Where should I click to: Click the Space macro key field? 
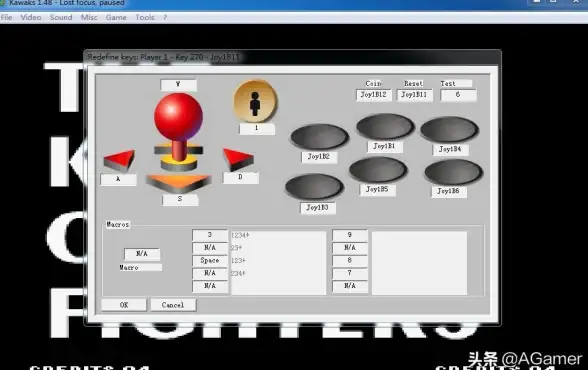pyautogui.click(x=210, y=261)
